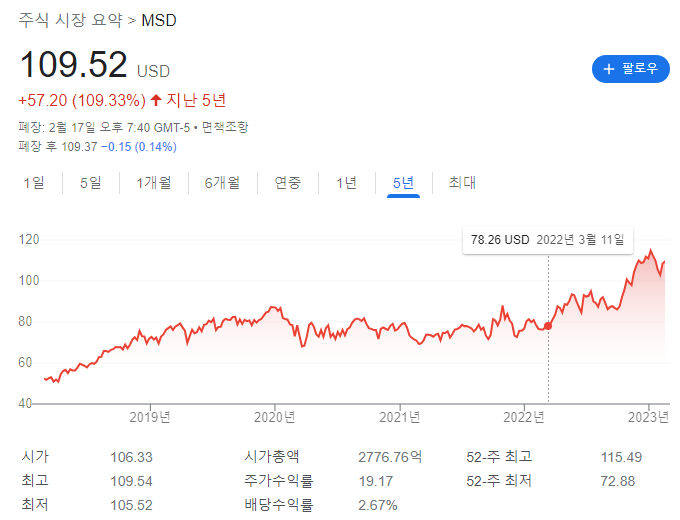
Task: Click the 52-주 최저 value 72.88
Action: (x=618, y=481)
